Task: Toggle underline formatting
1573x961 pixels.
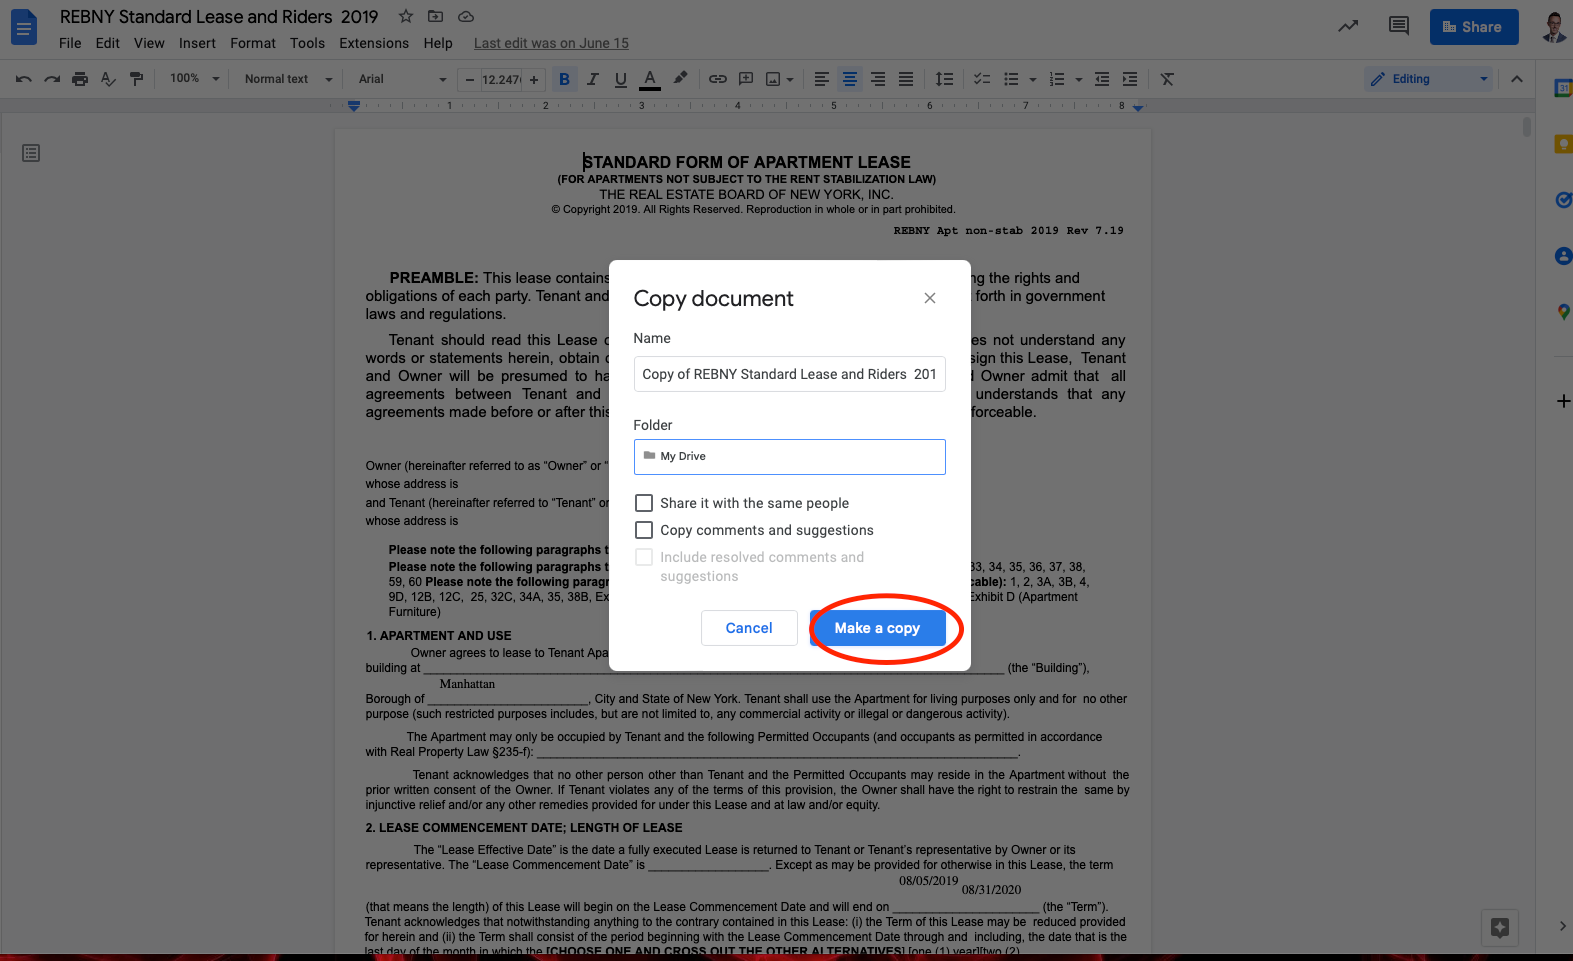Action: pyautogui.click(x=621, y=79)
